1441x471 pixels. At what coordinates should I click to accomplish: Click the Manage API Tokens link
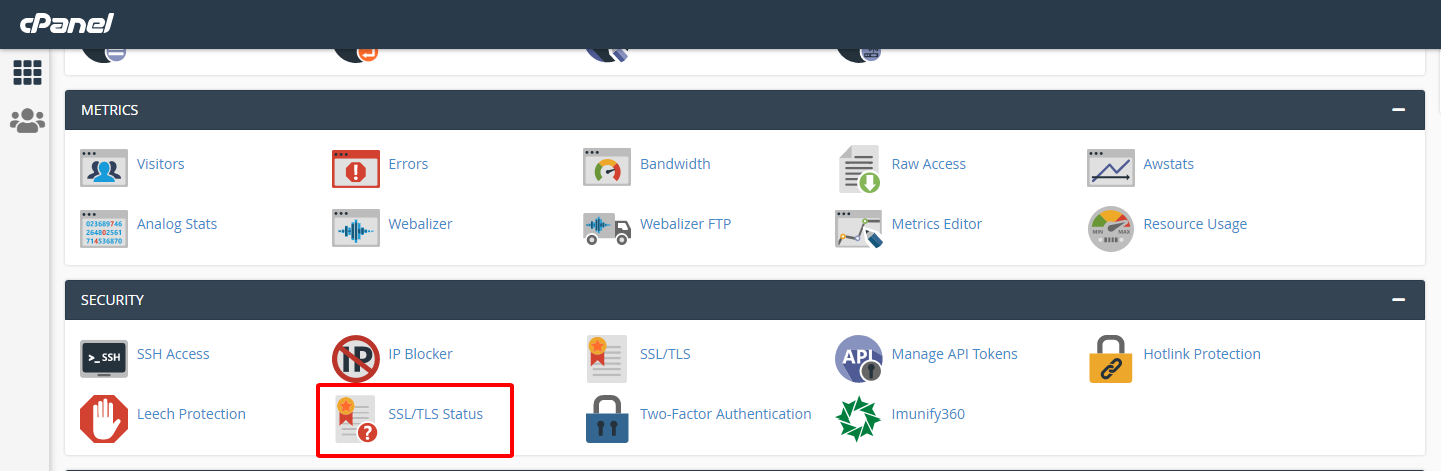click(x=955, y=354)
